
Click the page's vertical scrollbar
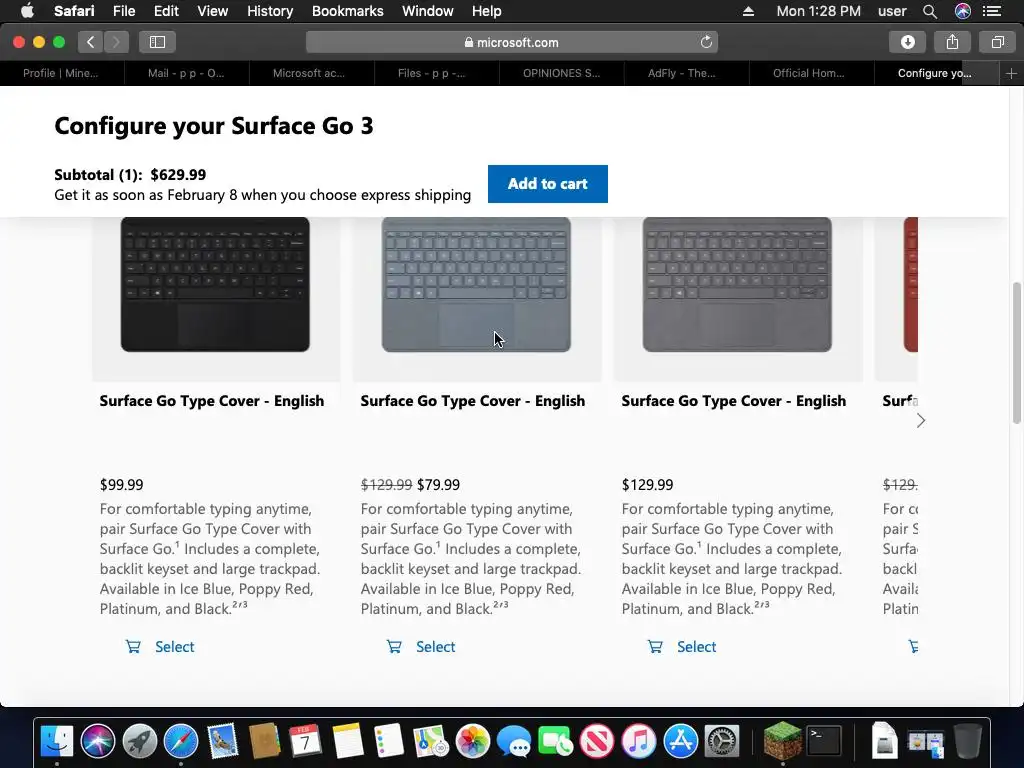[x=1017, y=353]
